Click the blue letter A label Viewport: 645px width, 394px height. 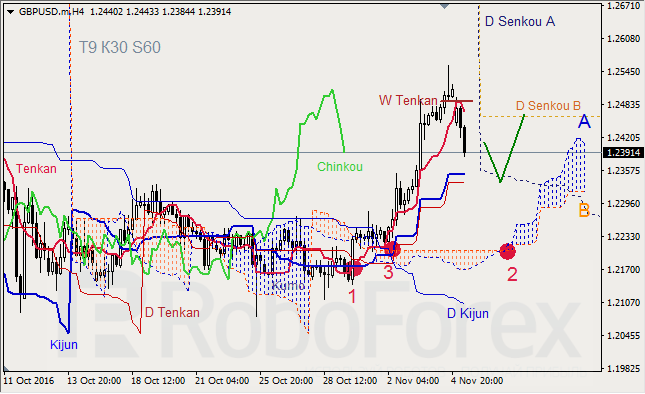(584, 122)
